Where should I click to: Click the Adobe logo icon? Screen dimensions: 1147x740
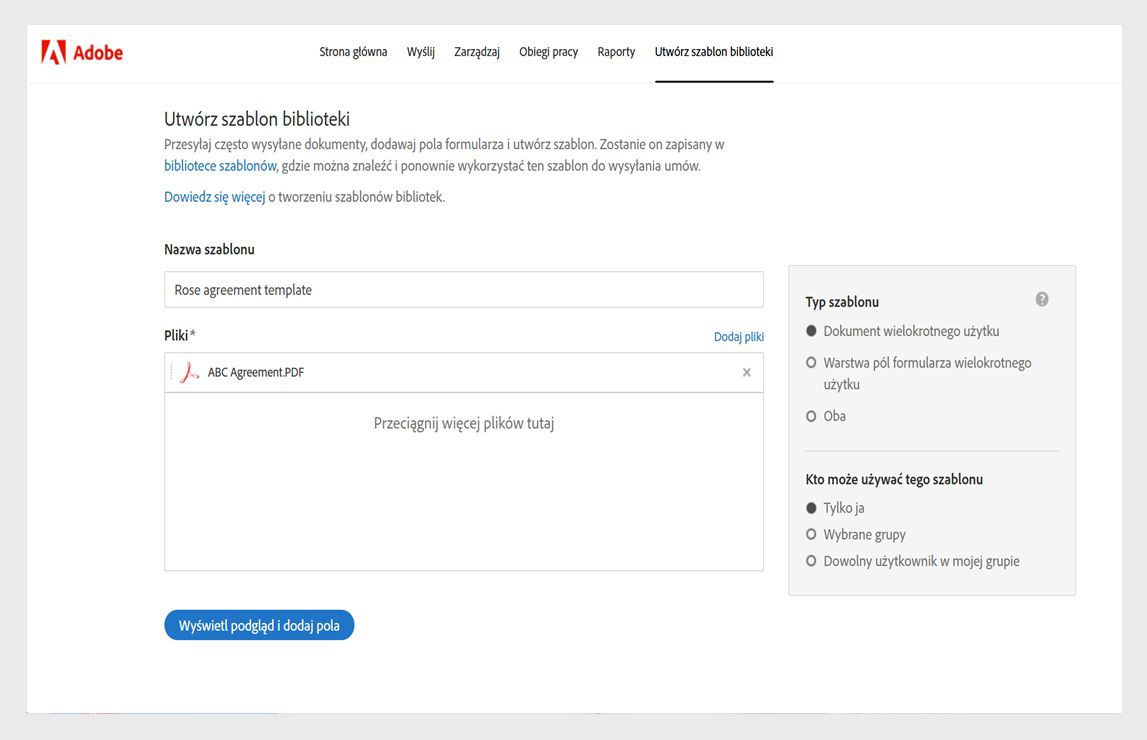(54, 52)
